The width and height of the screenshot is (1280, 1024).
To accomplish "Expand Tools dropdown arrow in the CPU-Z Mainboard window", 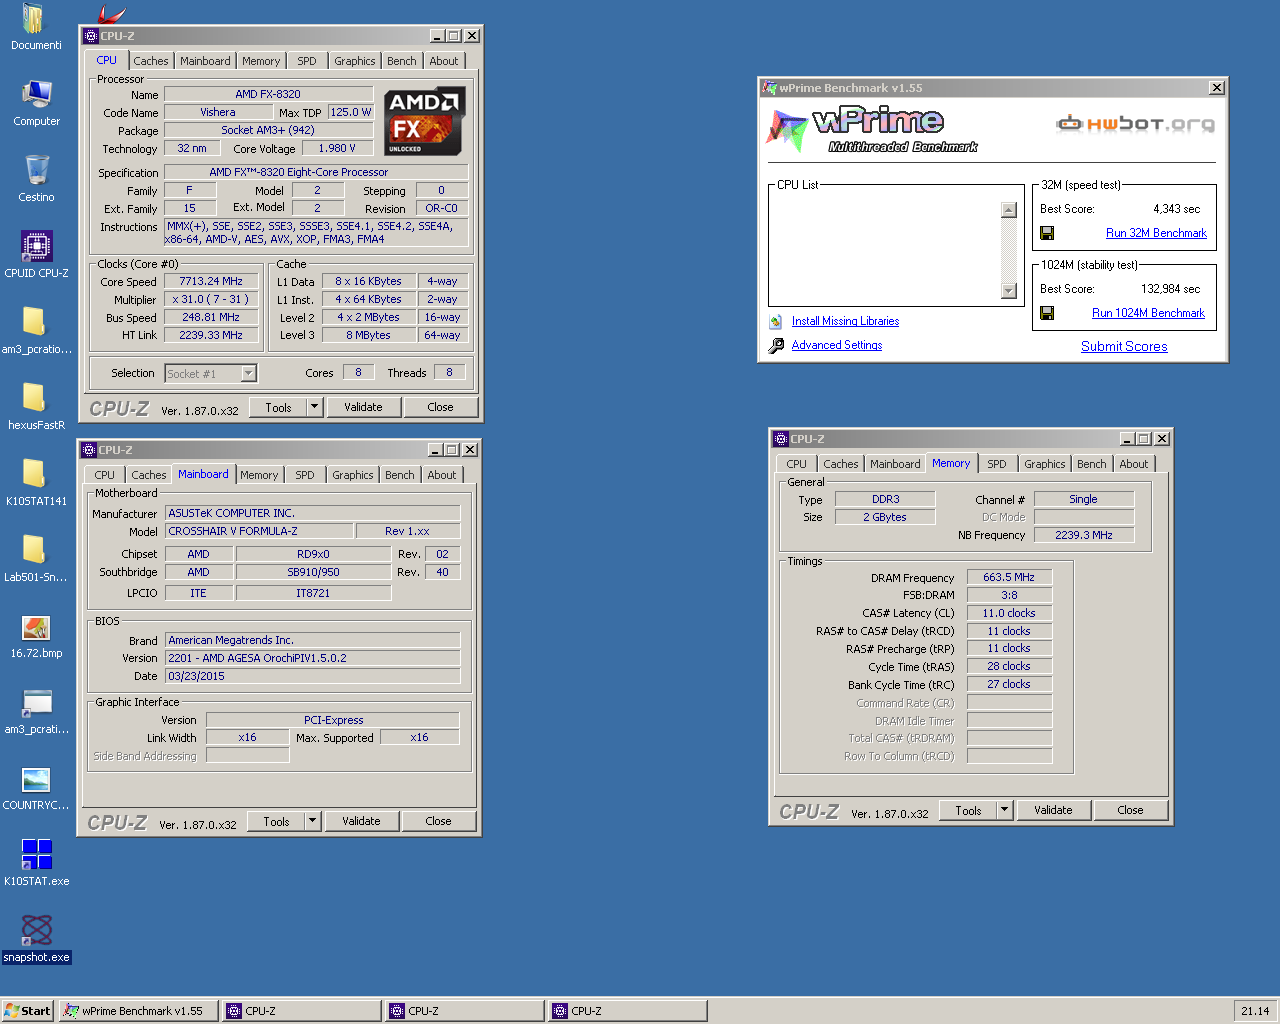I will 312,821.
